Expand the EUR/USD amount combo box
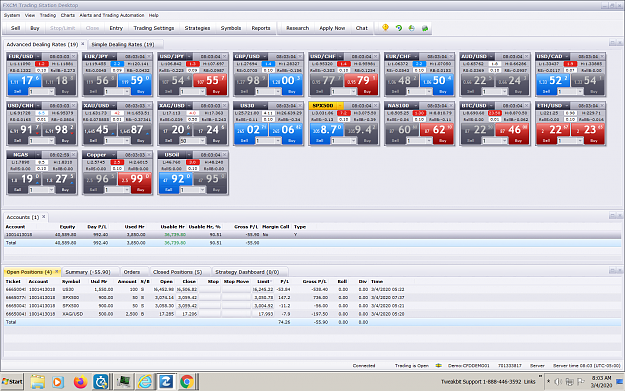625x391 pixels. tap(51, 92)
